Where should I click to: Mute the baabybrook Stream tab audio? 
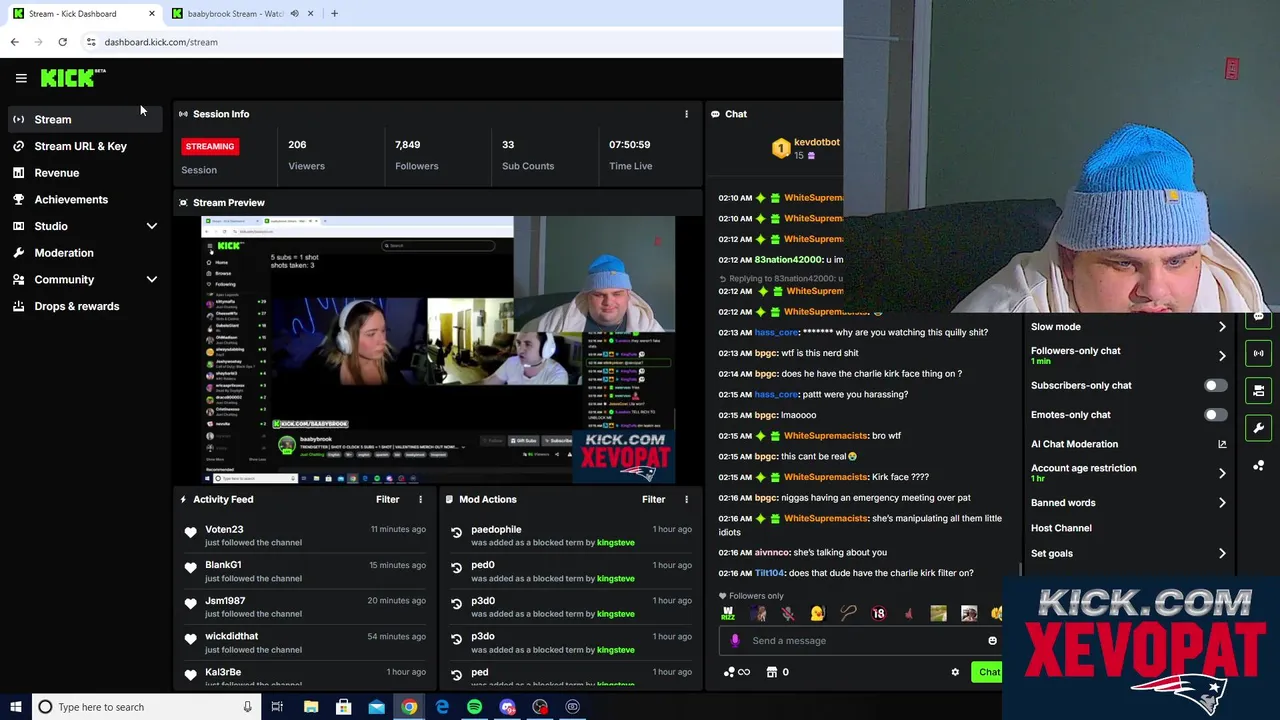(294, 14)
